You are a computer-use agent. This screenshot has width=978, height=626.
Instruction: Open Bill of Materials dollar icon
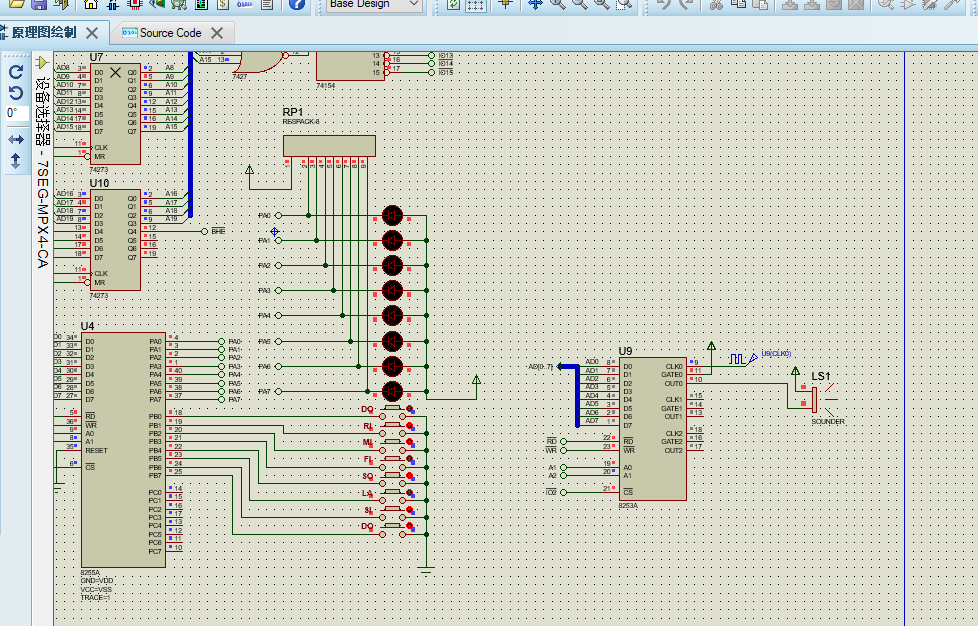point(223,4)
